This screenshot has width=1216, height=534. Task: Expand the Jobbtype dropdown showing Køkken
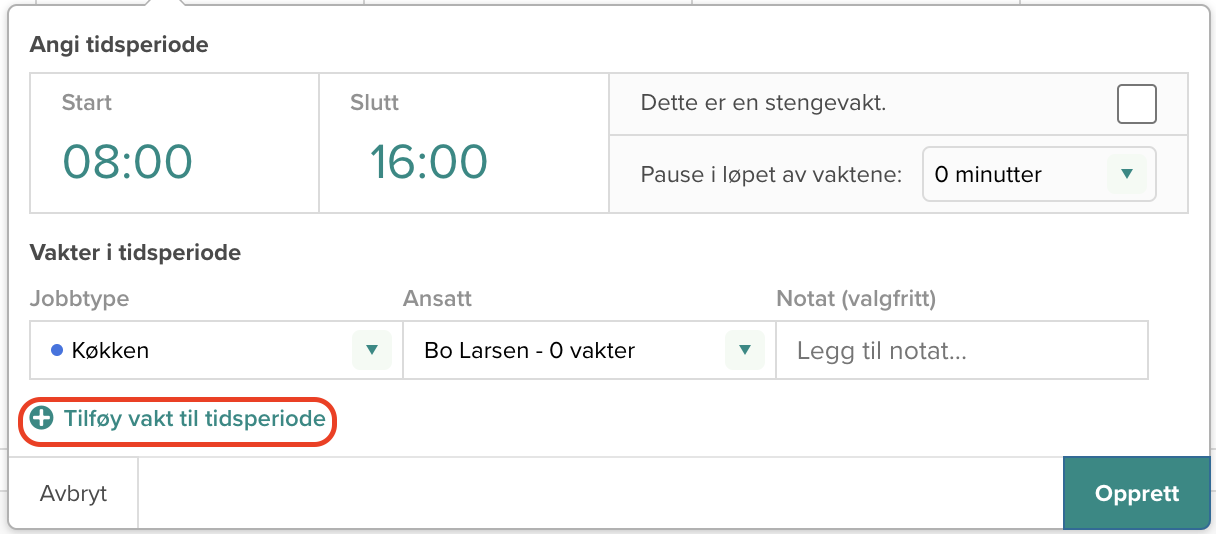tap(216, 350)
